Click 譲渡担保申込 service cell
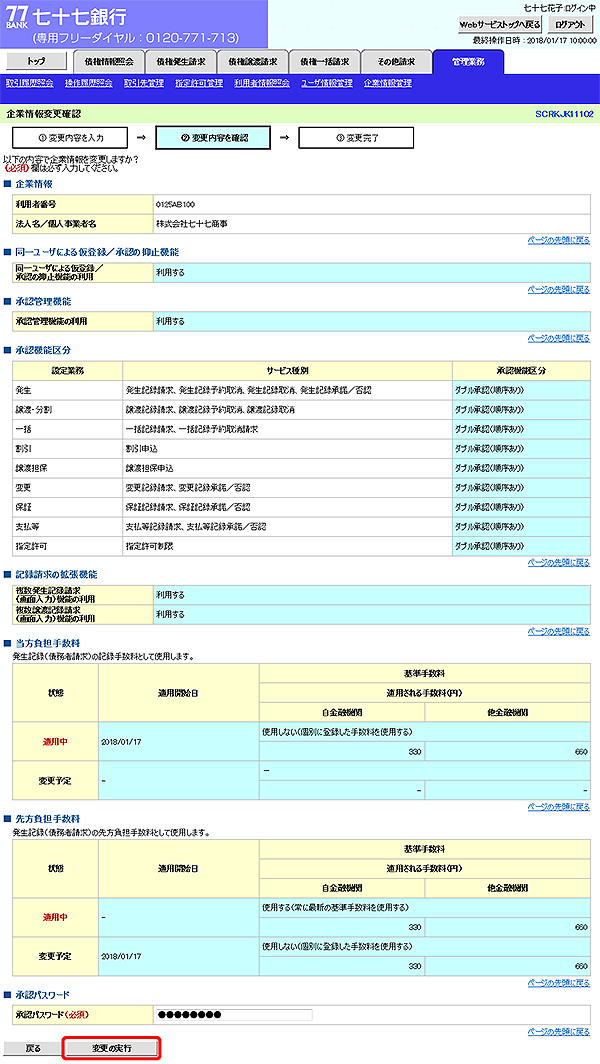Viewport: 600px width, 1064px height. coord(287,468)
